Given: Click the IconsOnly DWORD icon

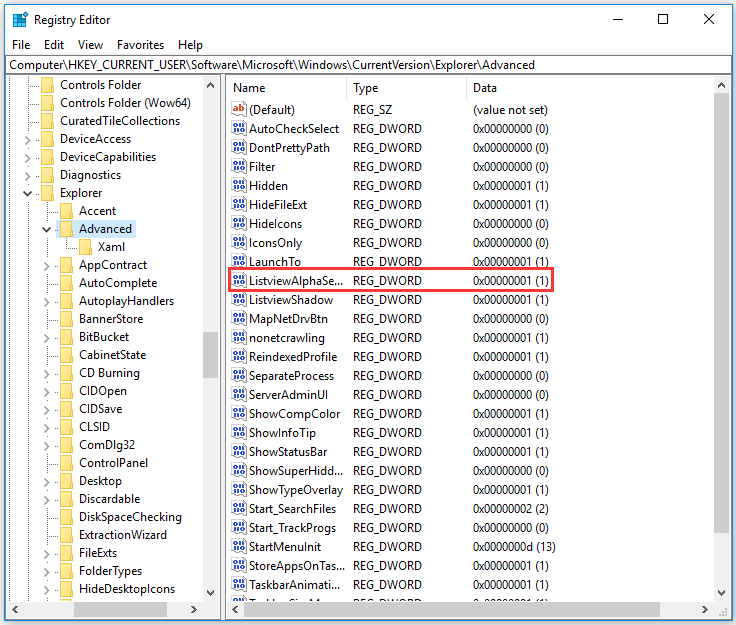Looking at the screenshot, I should coord(238,242).
